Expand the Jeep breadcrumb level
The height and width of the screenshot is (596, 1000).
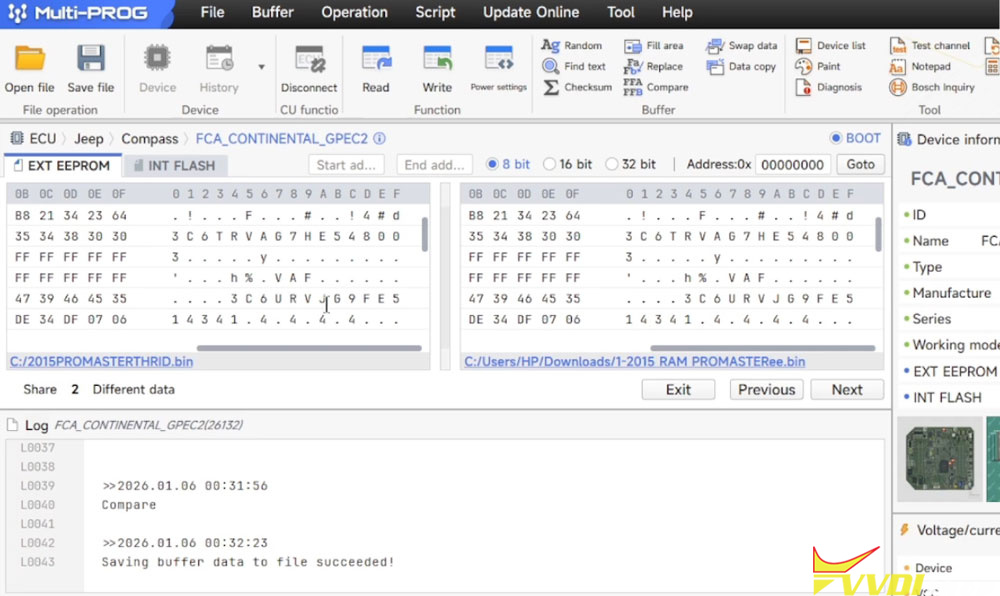(88, 139)
